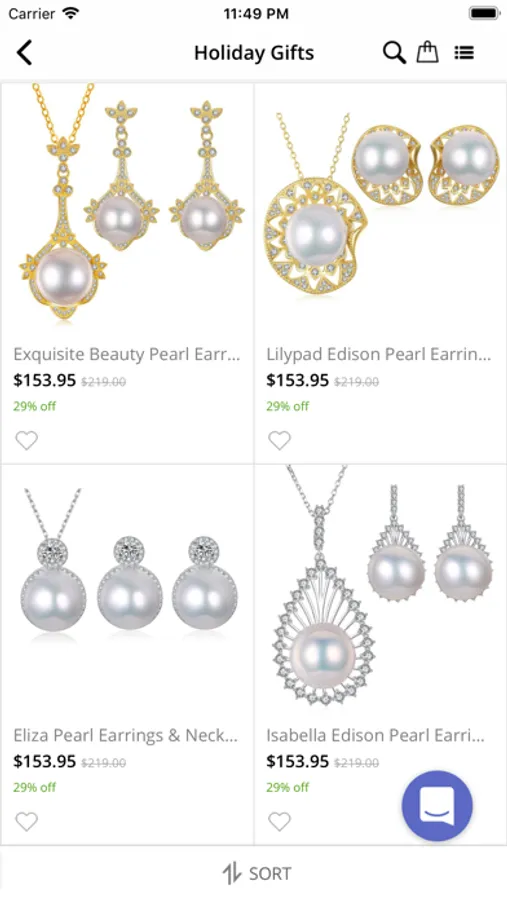Favorite the Isabella Edison Pearl set
The width and height of the screenshot is (507, 900).
[280, 821]
